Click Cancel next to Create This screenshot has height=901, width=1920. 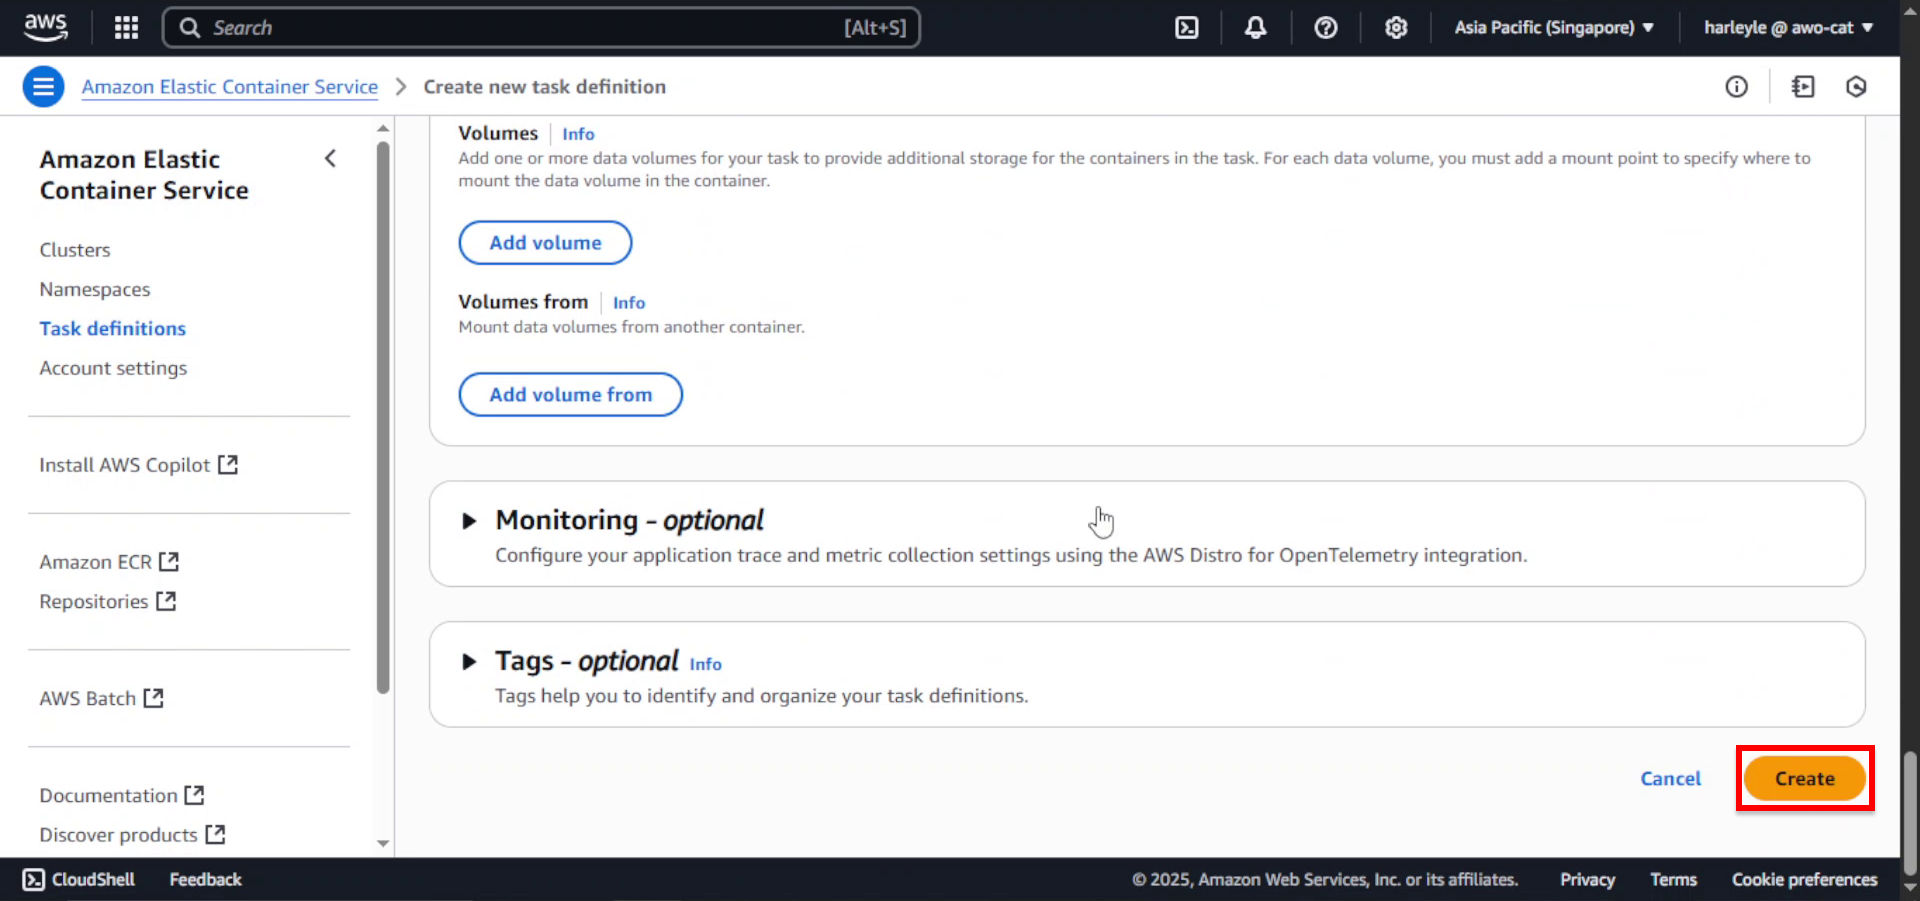[1670, 779]
